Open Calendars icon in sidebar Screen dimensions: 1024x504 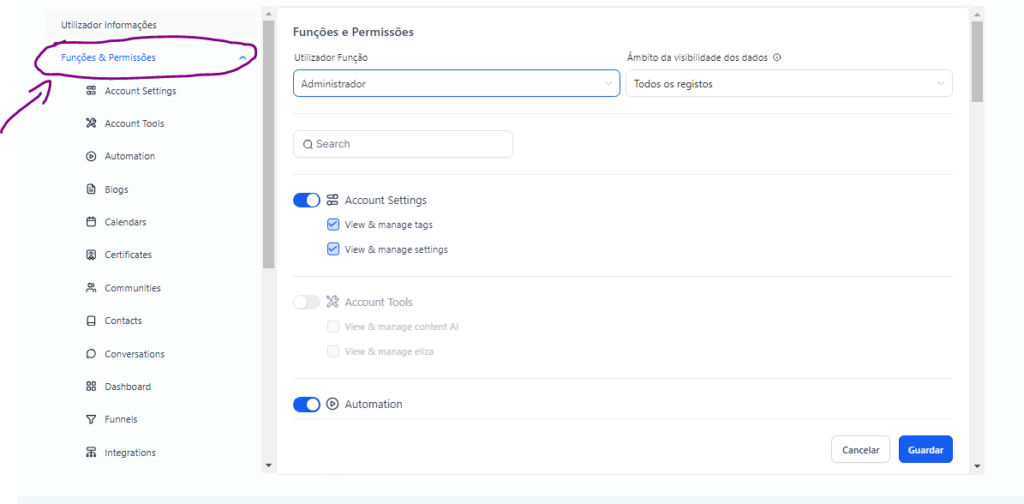(91, 222)
